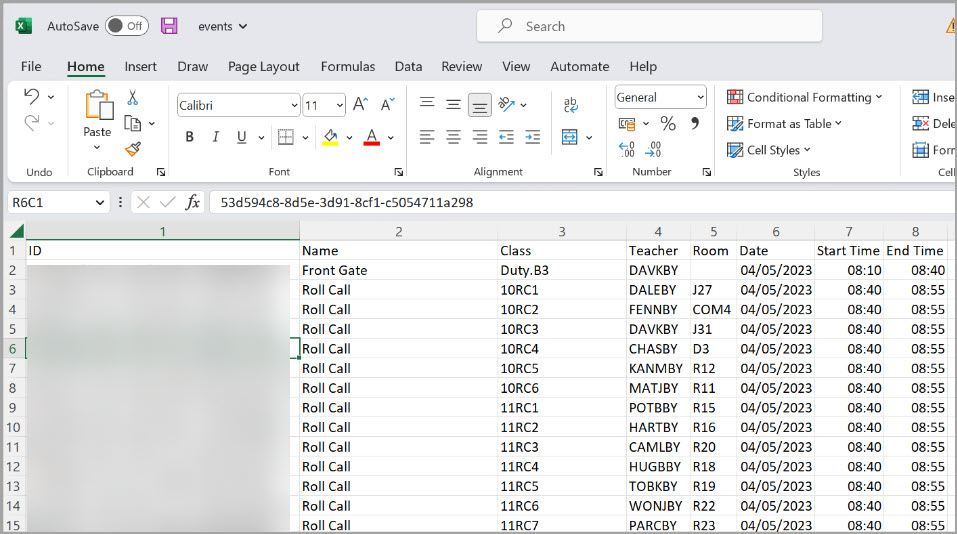Click Increase Indent icon
This screenshot has width=957, height=534.
coord(533,137)
